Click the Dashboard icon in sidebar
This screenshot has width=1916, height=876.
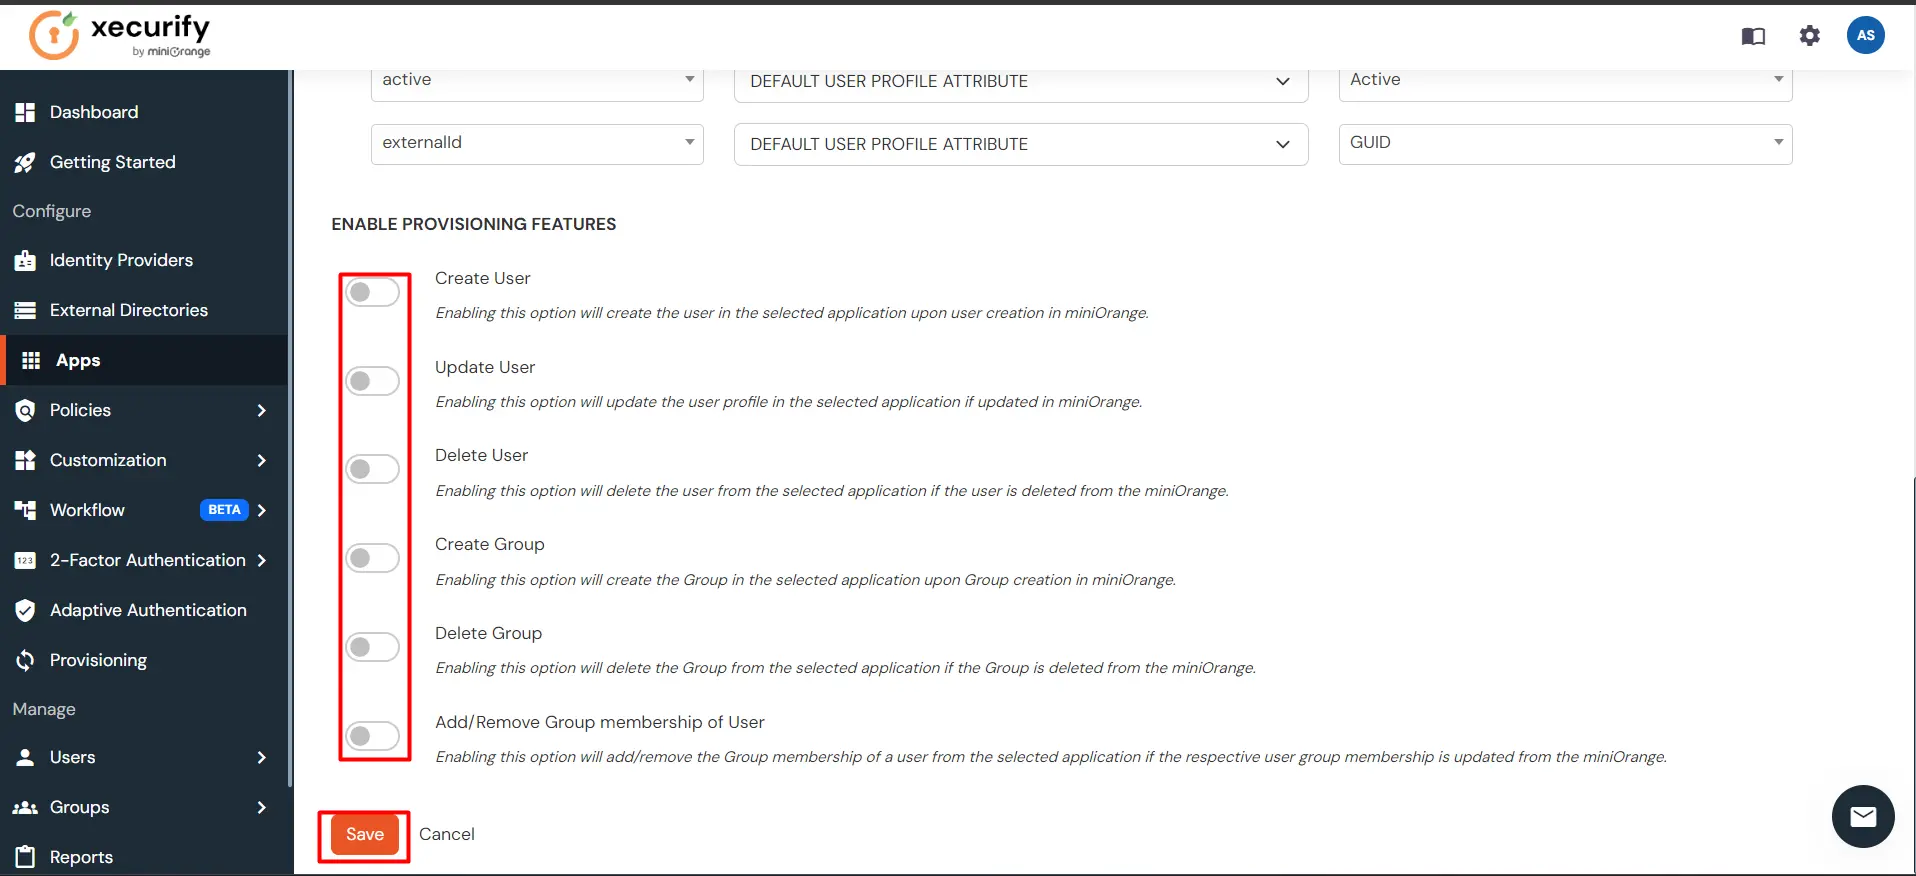(25, 112)
